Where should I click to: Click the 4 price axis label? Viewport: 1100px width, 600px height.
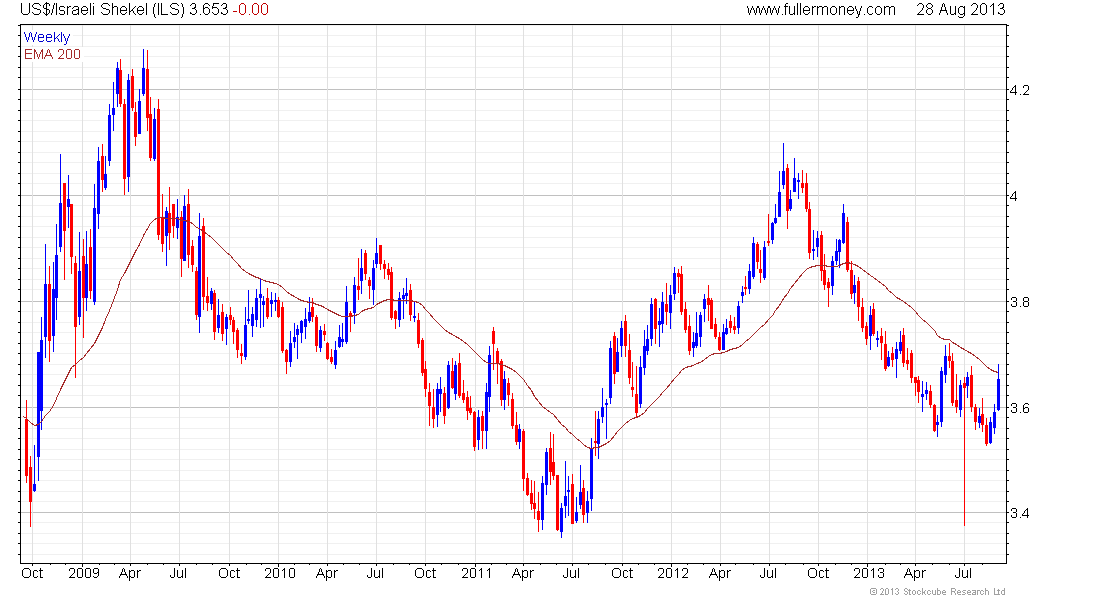[x=1013, y=196]
